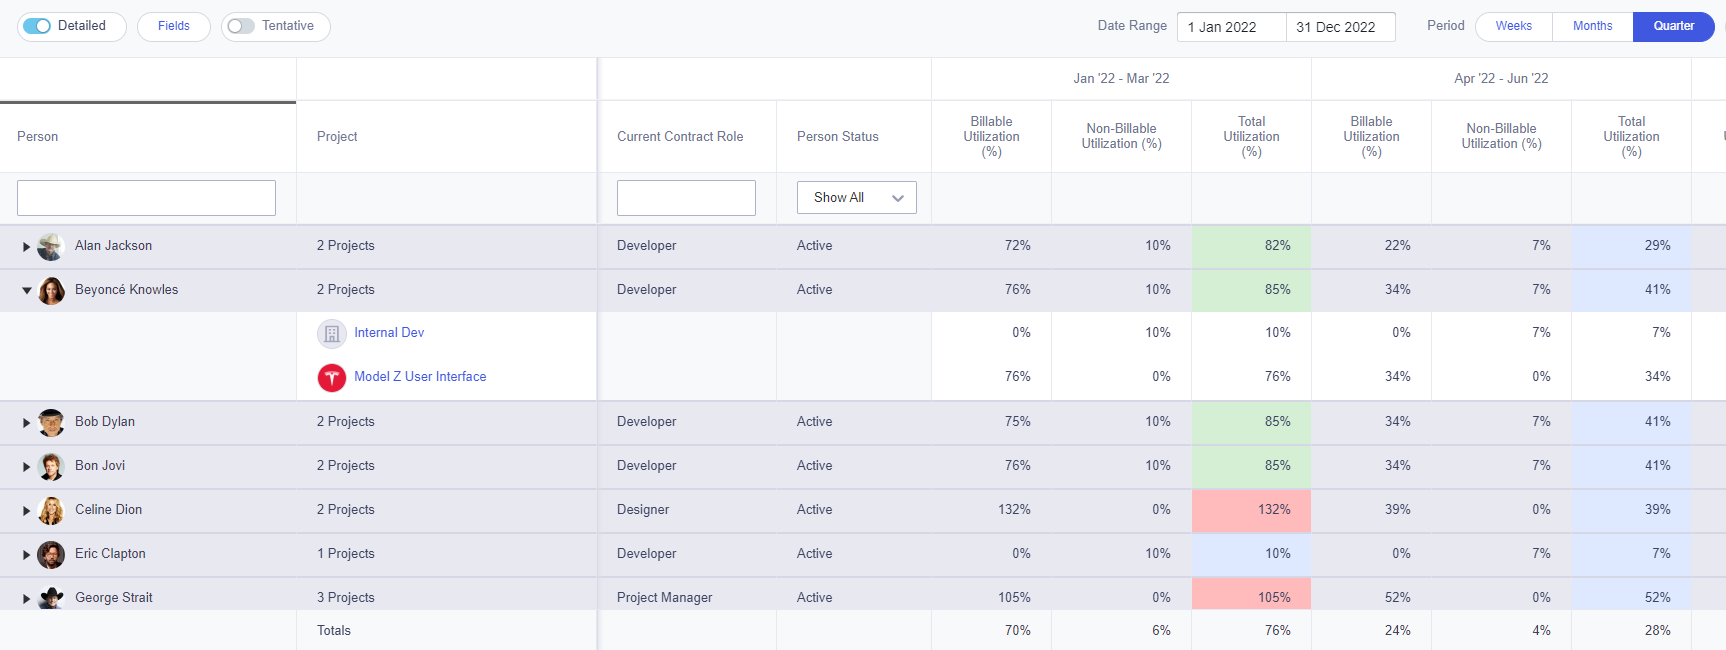Open the Model Z User Interface project link
The height and width of the screenshot is (650, 1726).
click(x=420, y=377)
